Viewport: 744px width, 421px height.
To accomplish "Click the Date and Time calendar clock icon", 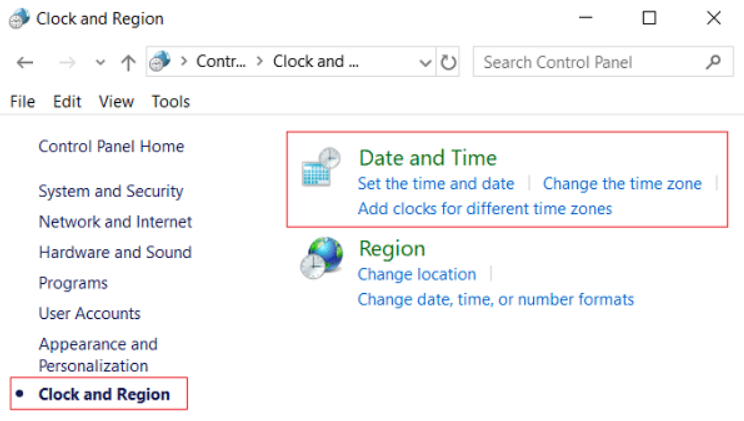I will point(321,169).
